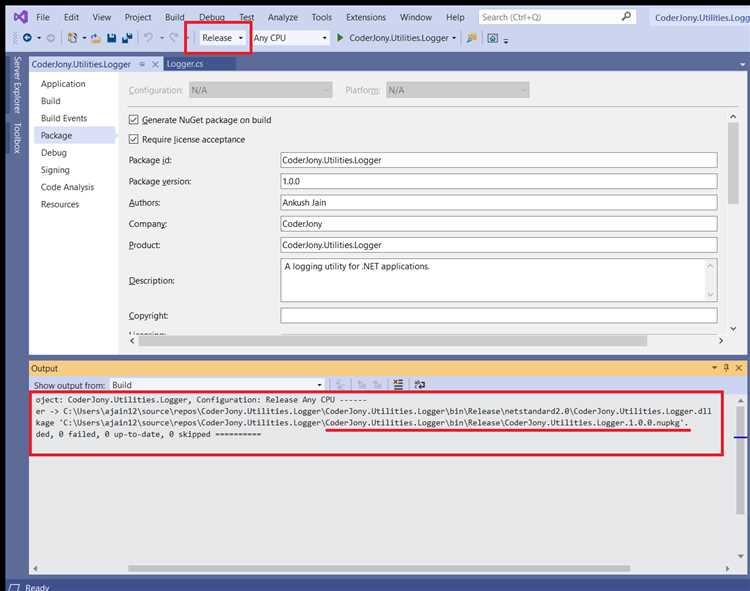Toggle Require license acceptance checkbox
This screenshot has height=591, width=750.
point(133,139)
